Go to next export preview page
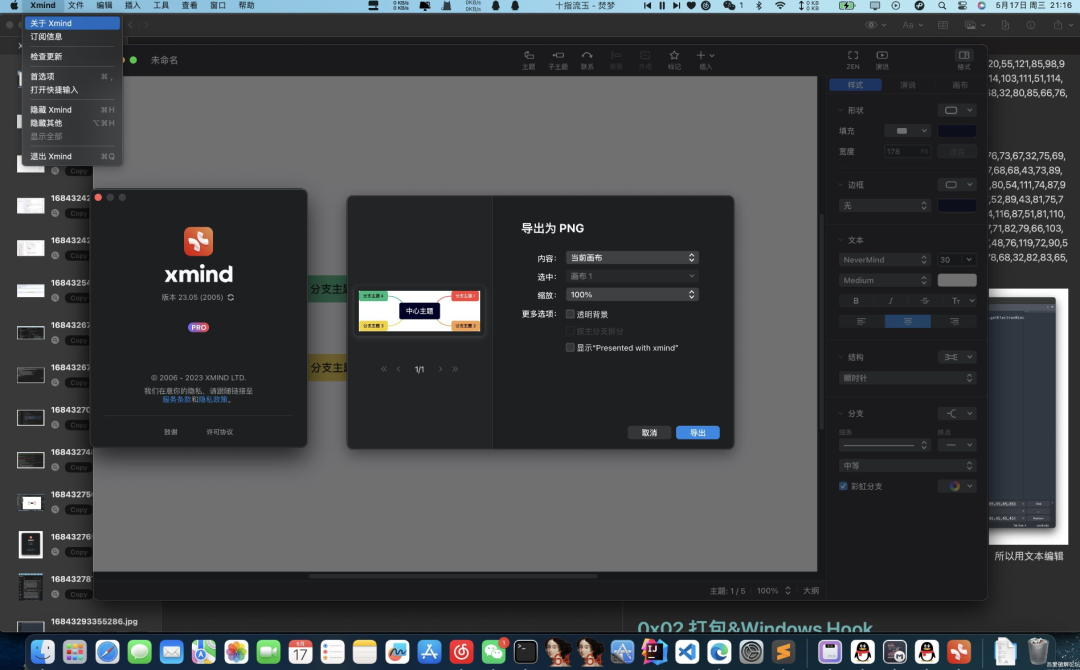Viewport: 1080px width, 670px height. click(440, 369)
